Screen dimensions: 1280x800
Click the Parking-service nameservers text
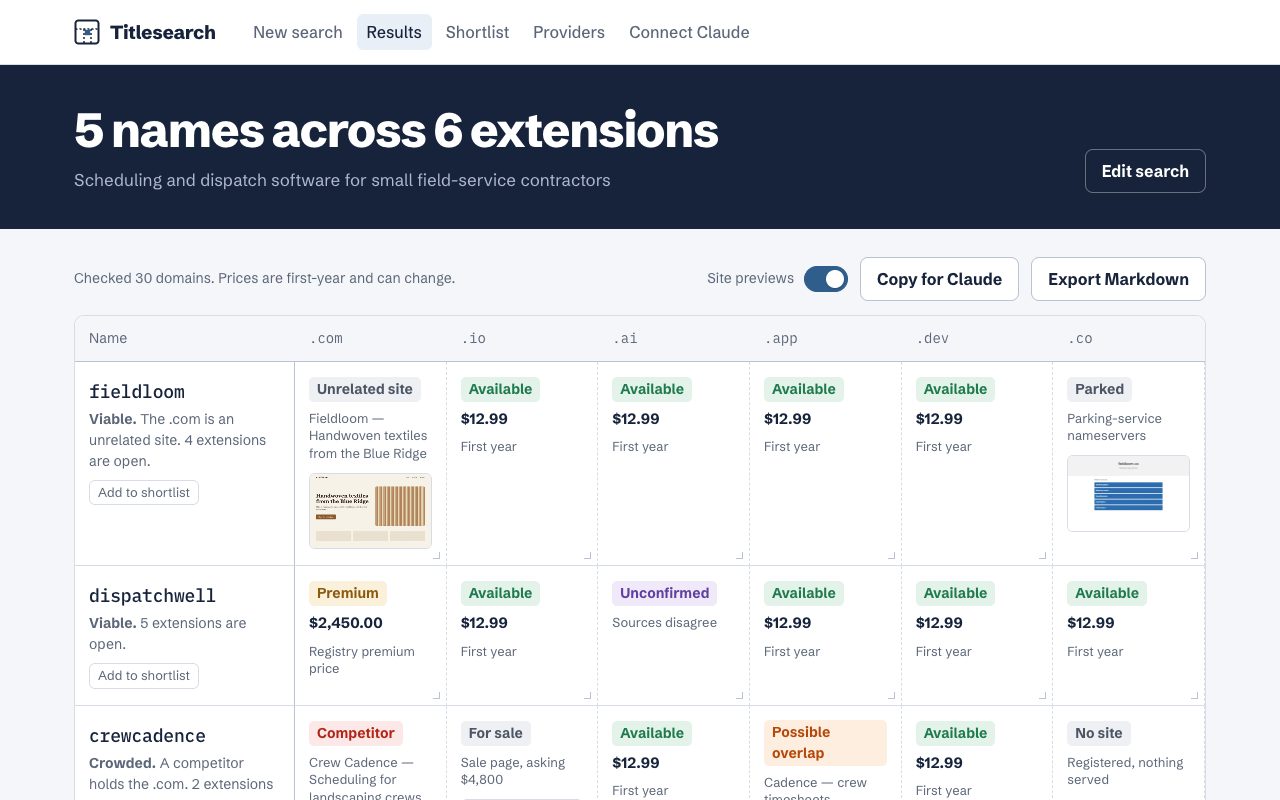[x=1114, y=427]
